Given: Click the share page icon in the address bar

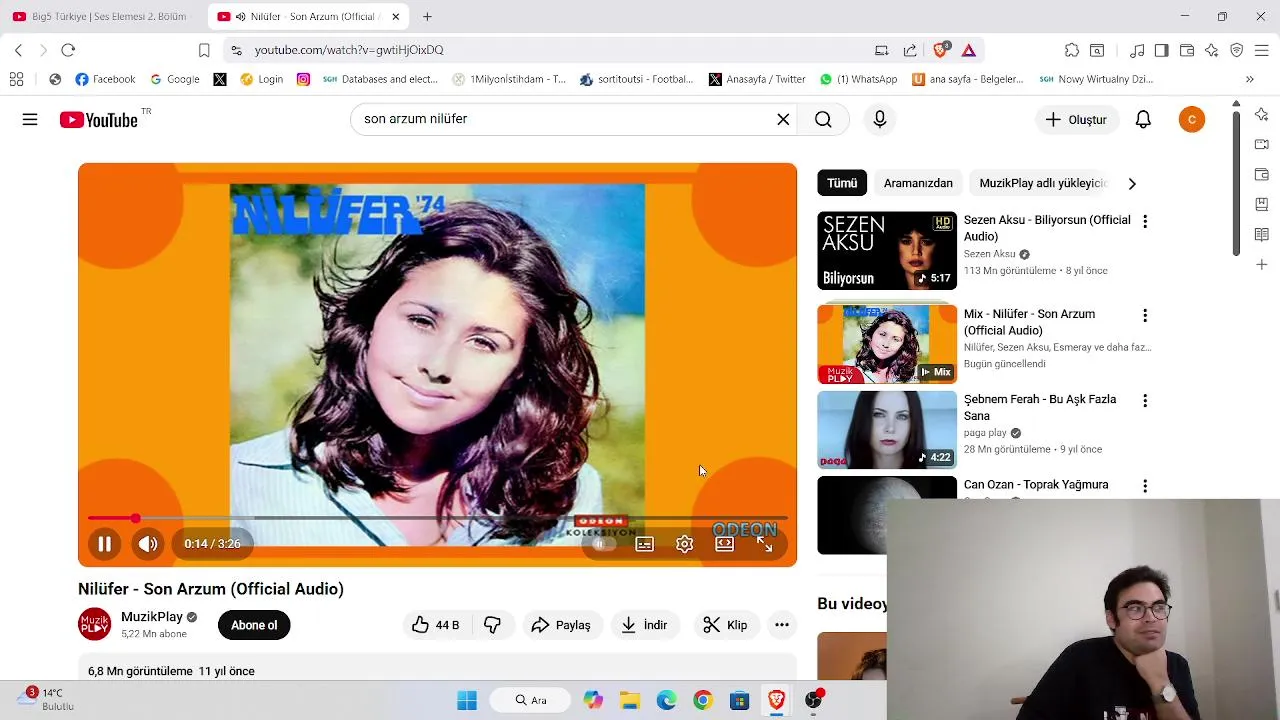Looking at the screenshot, I should pos(910,50).
